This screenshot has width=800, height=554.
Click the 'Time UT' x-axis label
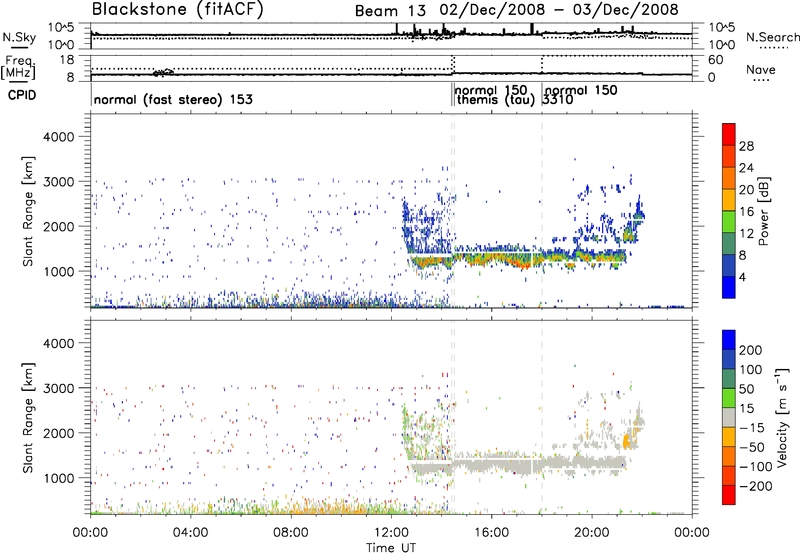coord(391,547)
